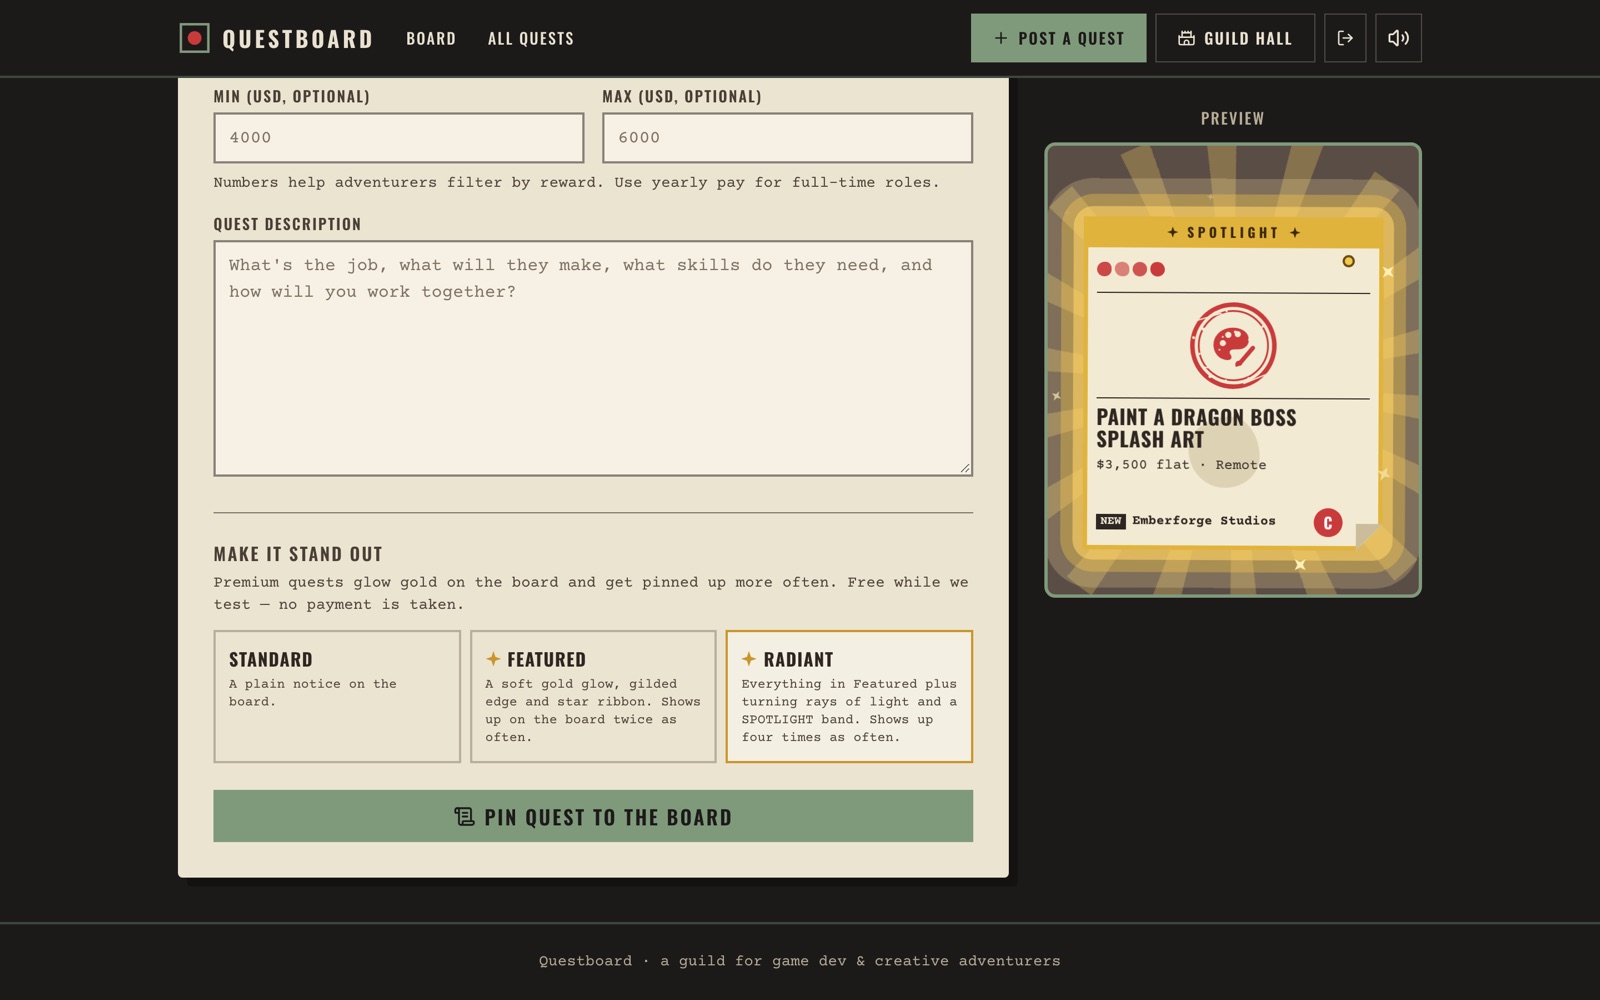Click the 'Paint a Dragon Boss Splash Art' title
1600x1000 pixels.
tap(1196, 428)
